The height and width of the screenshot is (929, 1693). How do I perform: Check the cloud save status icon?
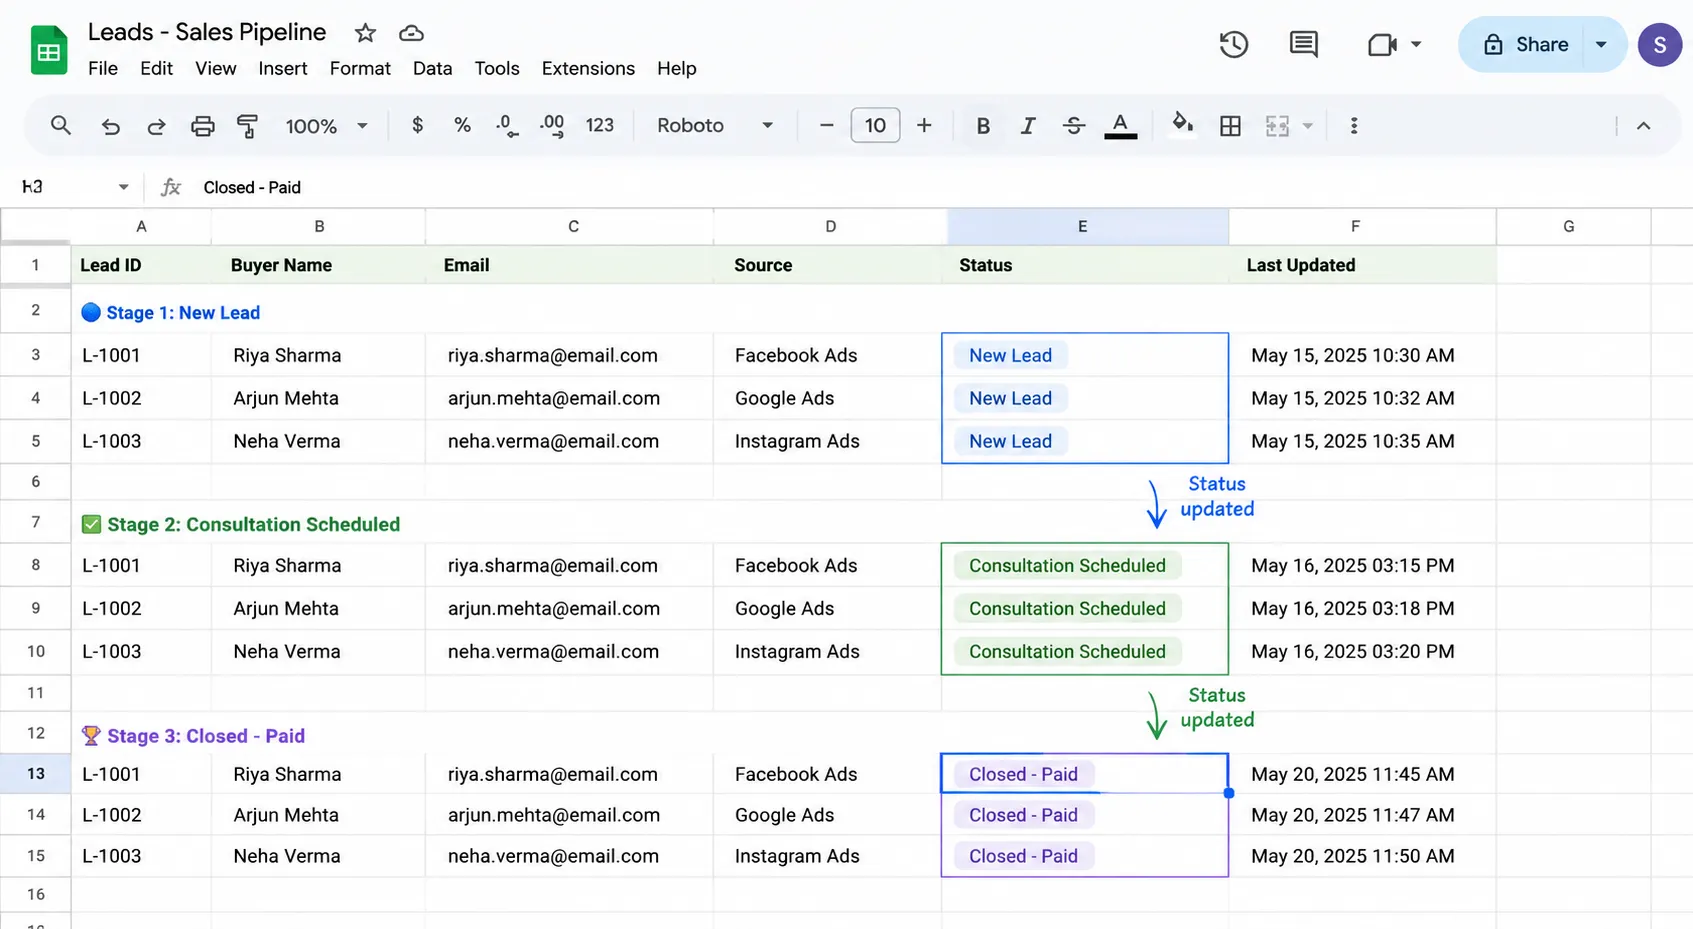pos(411,33)
